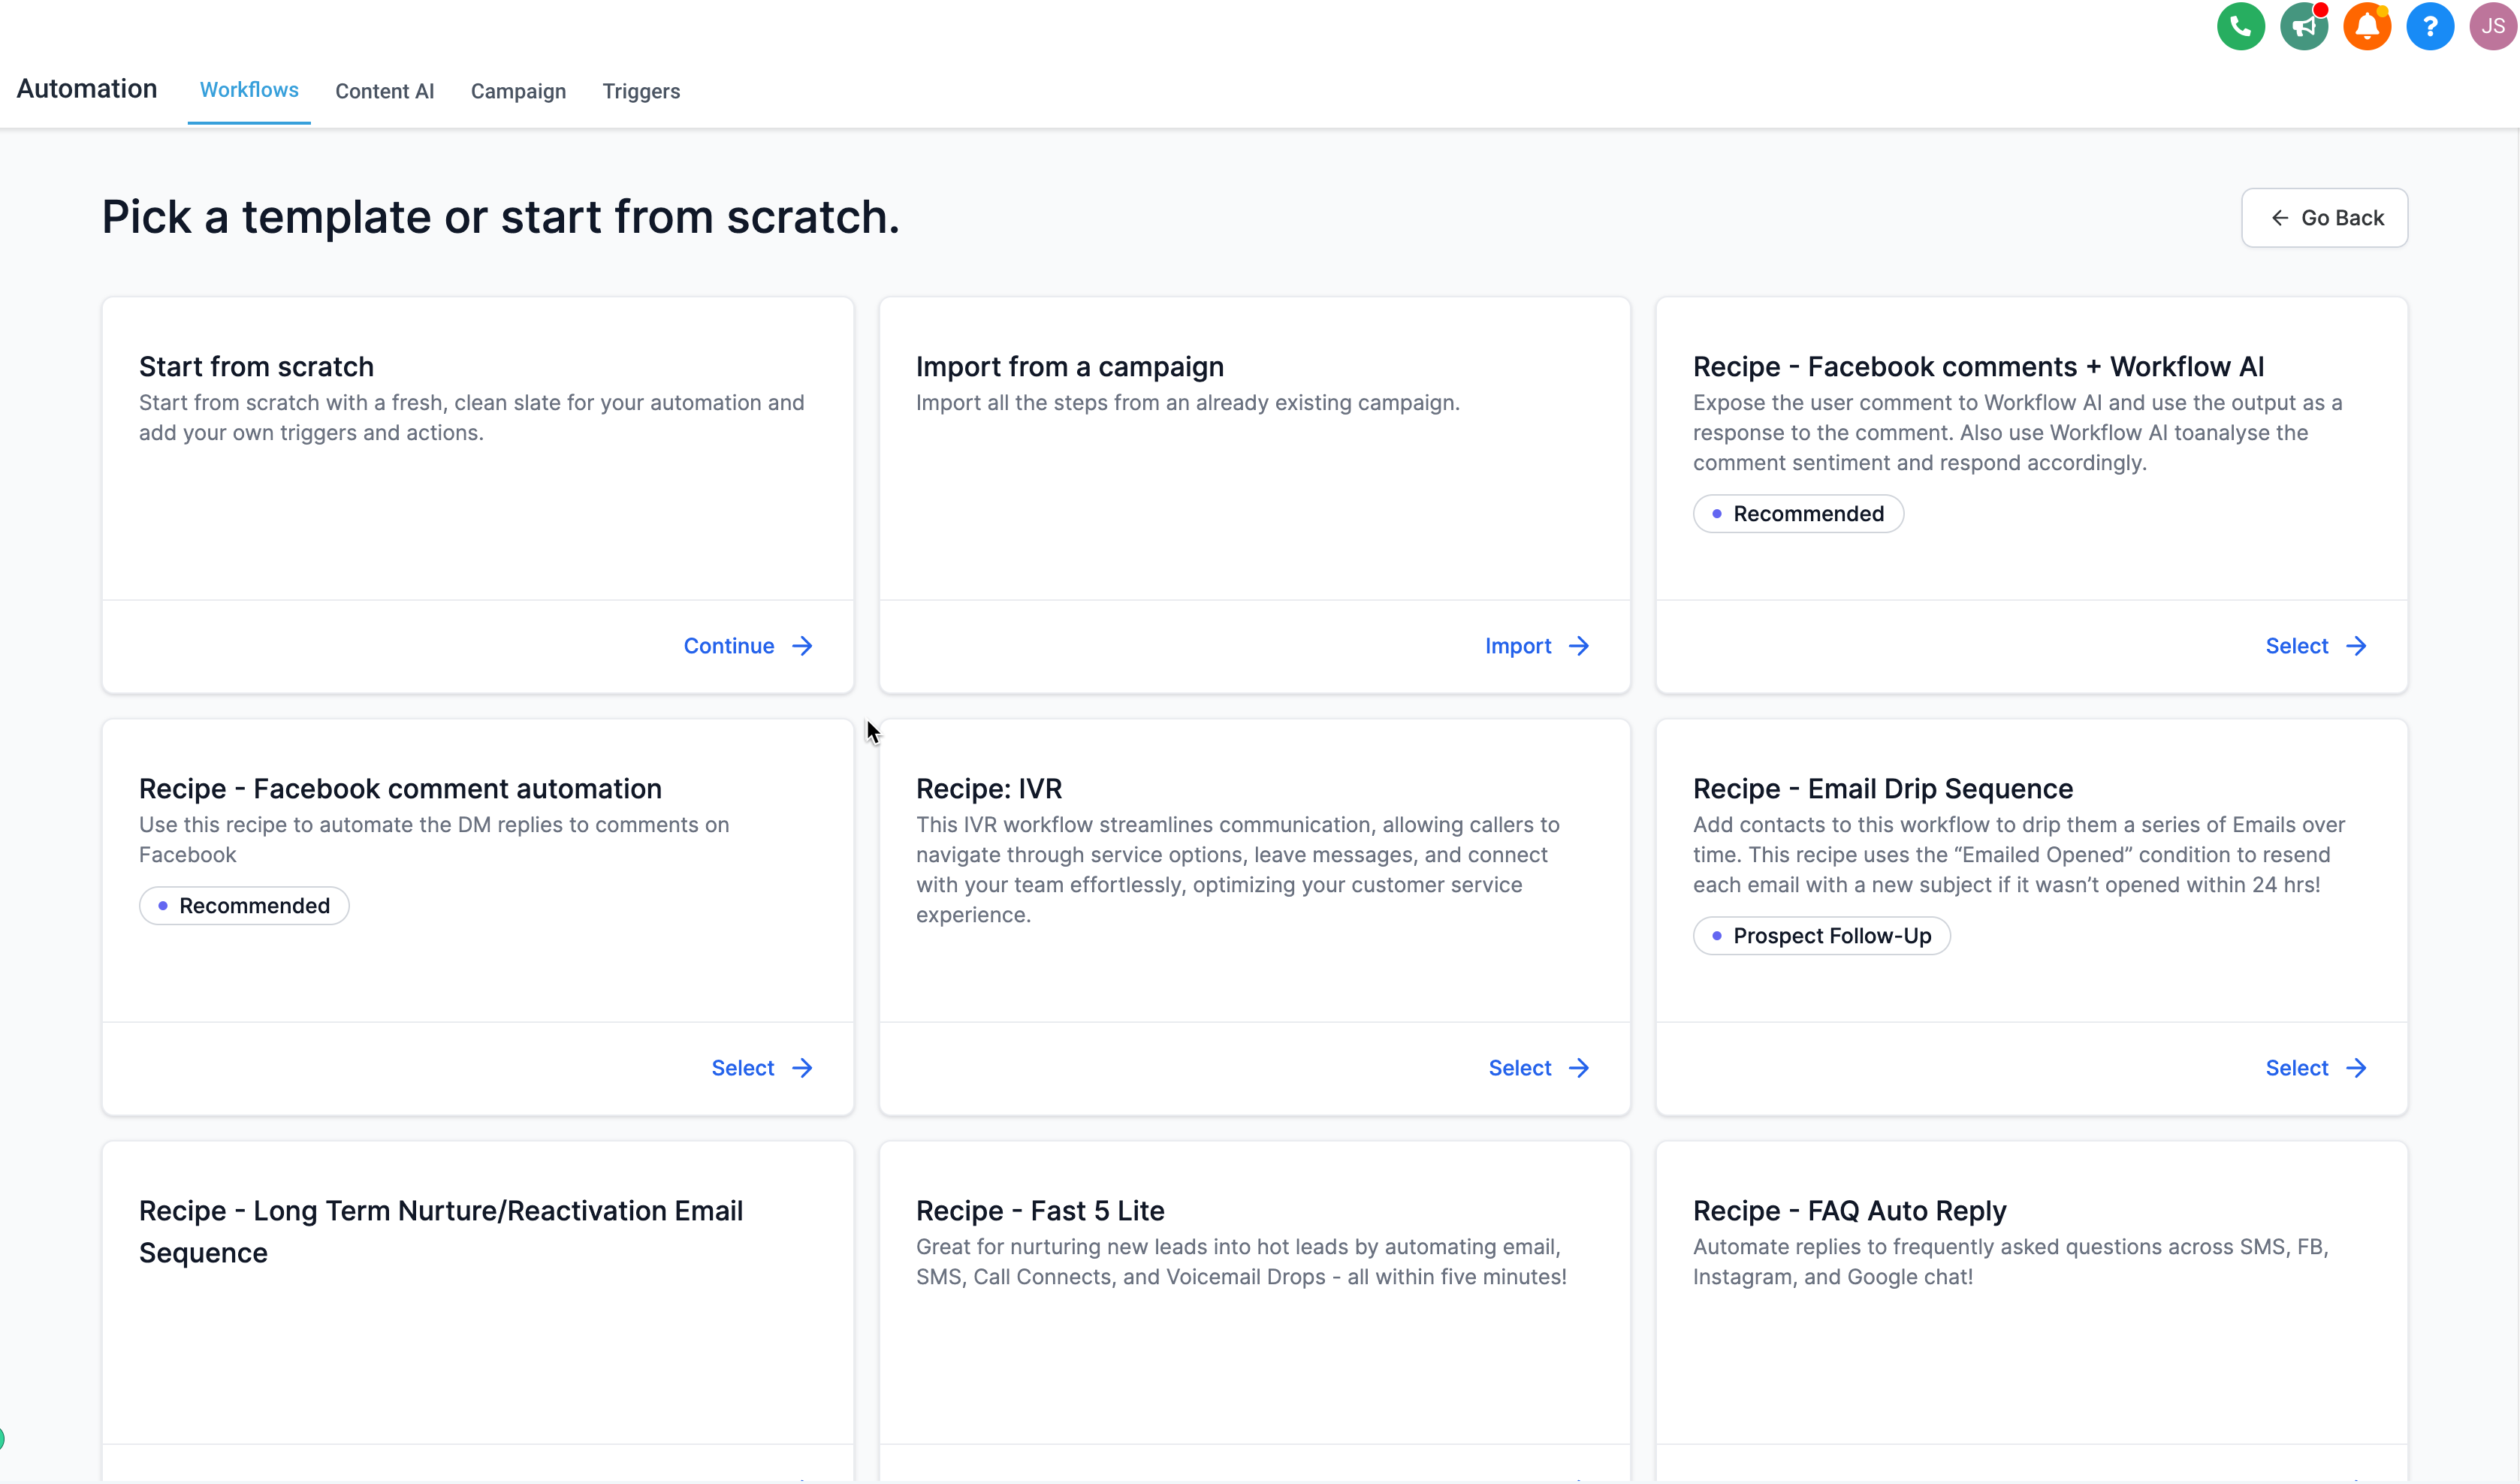Screen dimensions: 2520x1484
Task: Click the back arrow inside Go Back
Action: click(x=2280, y=217)
